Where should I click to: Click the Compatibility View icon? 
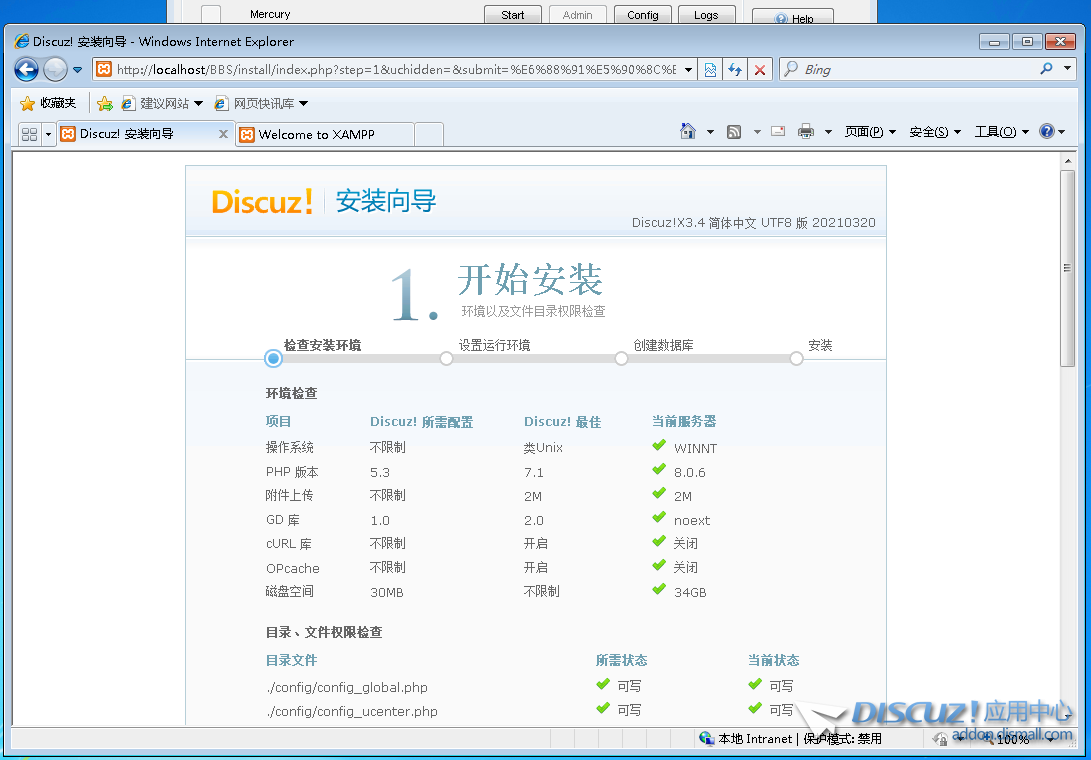(710, 70)
